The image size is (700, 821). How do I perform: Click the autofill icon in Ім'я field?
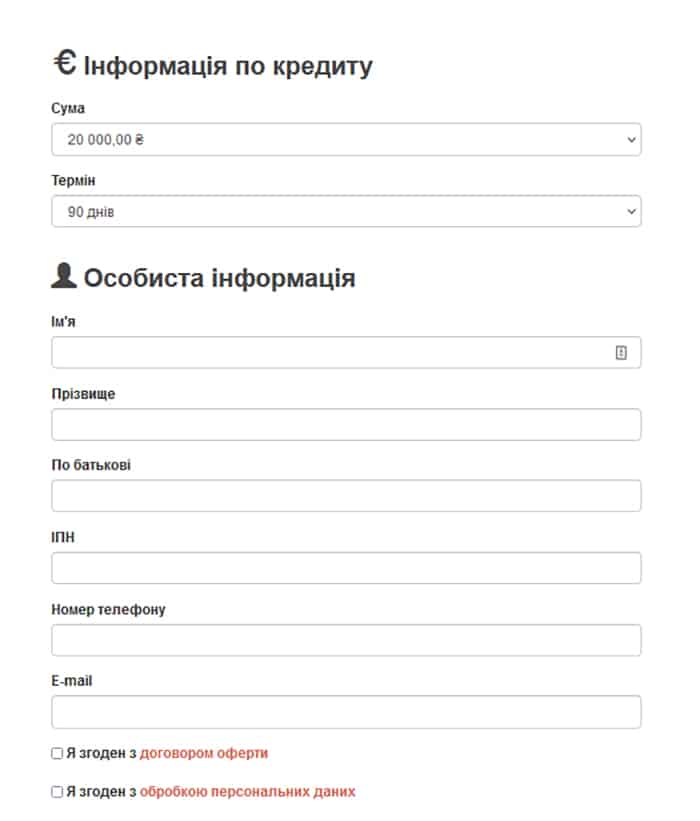tap(621, 352)
